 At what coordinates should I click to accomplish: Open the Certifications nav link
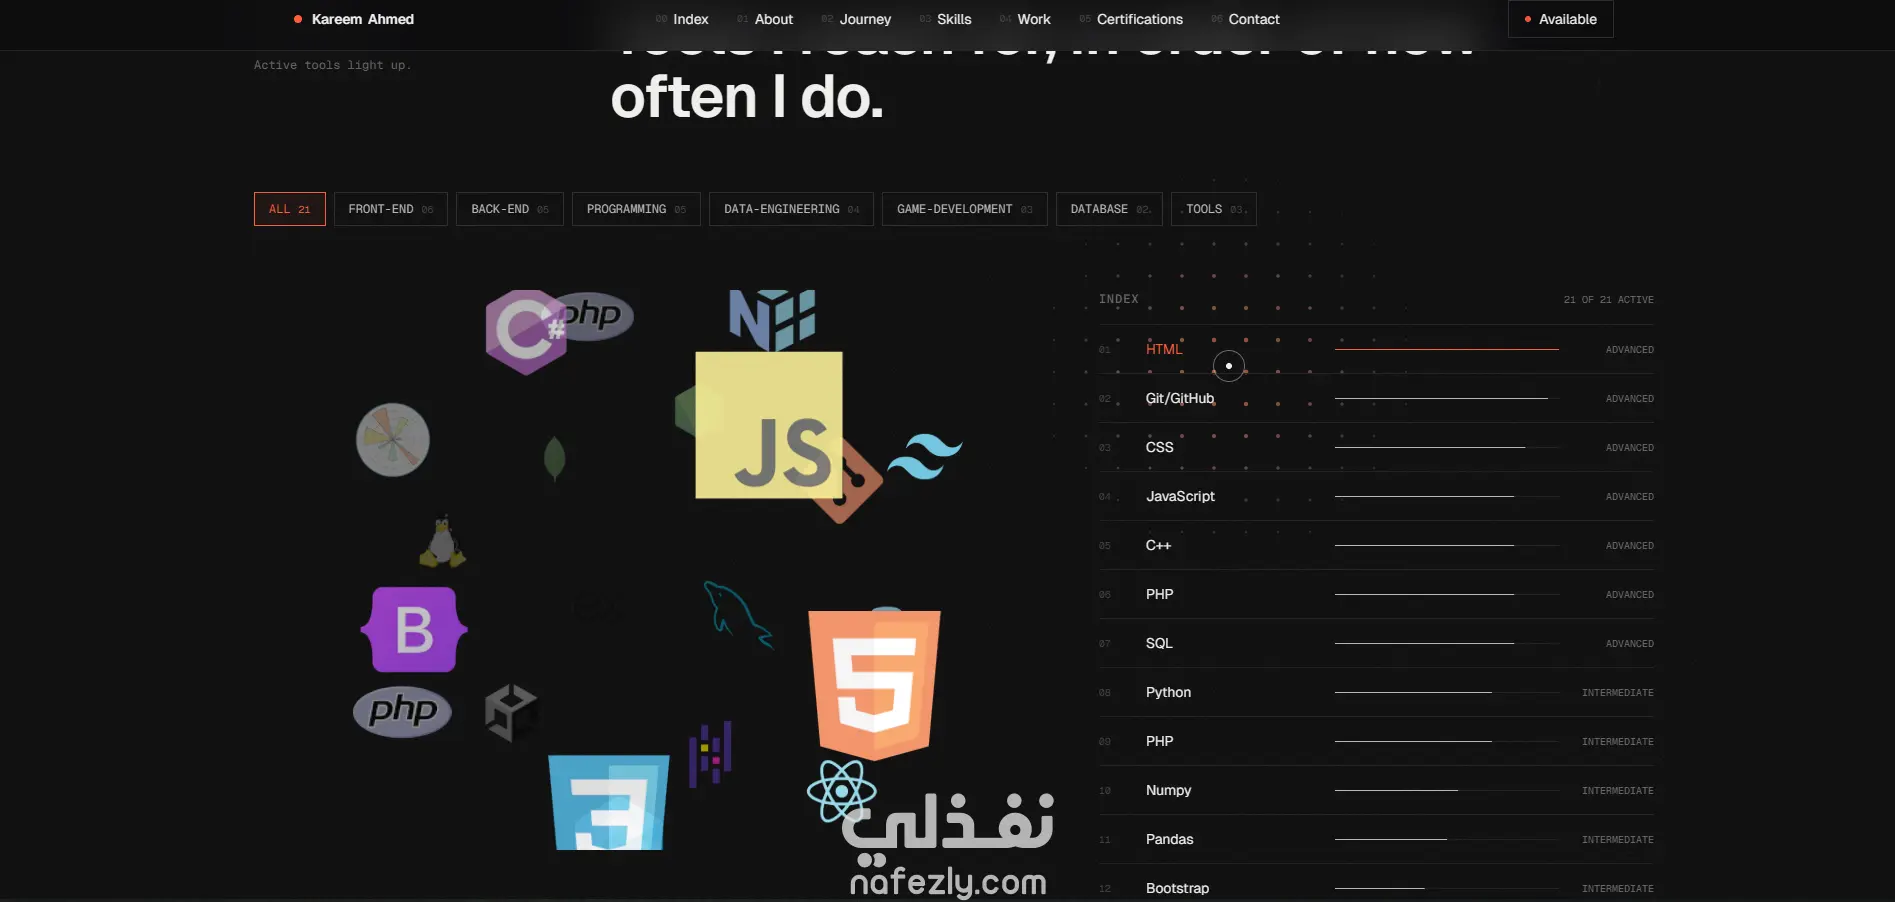1131,19
